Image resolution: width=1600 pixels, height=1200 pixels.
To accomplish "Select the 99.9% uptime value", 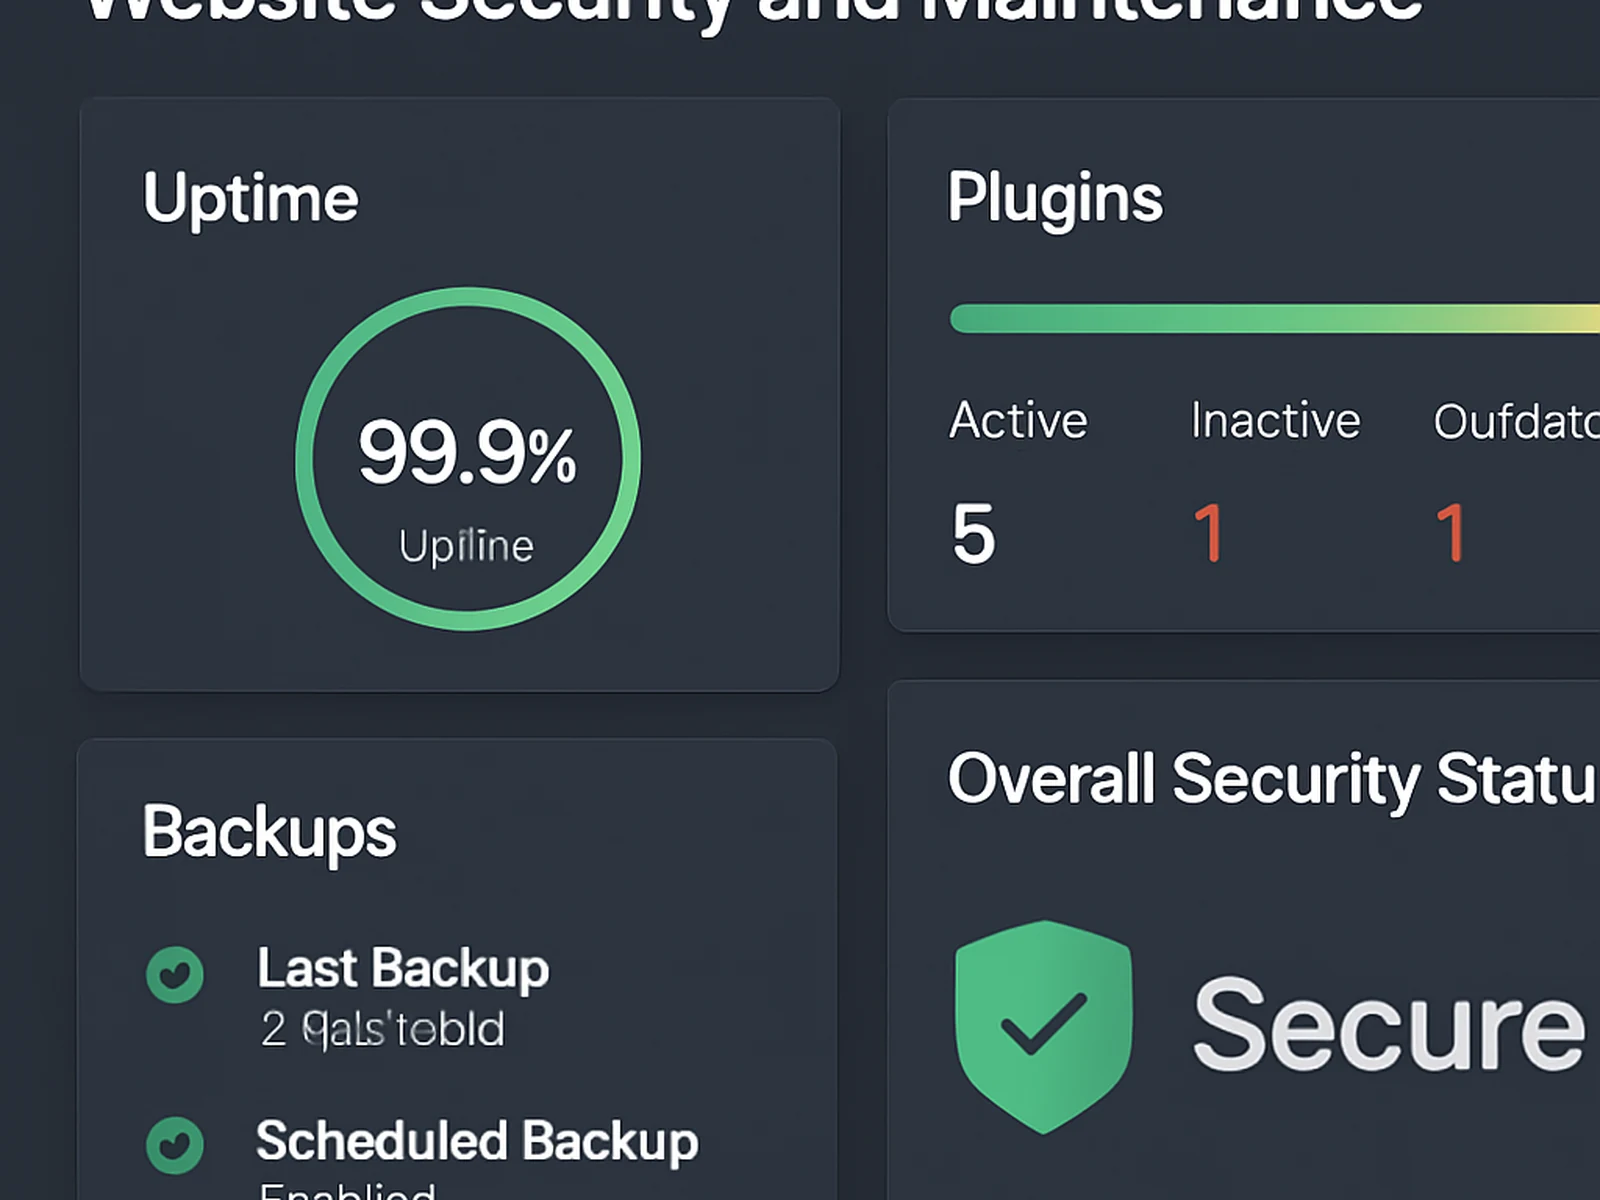I will (467, 453).
